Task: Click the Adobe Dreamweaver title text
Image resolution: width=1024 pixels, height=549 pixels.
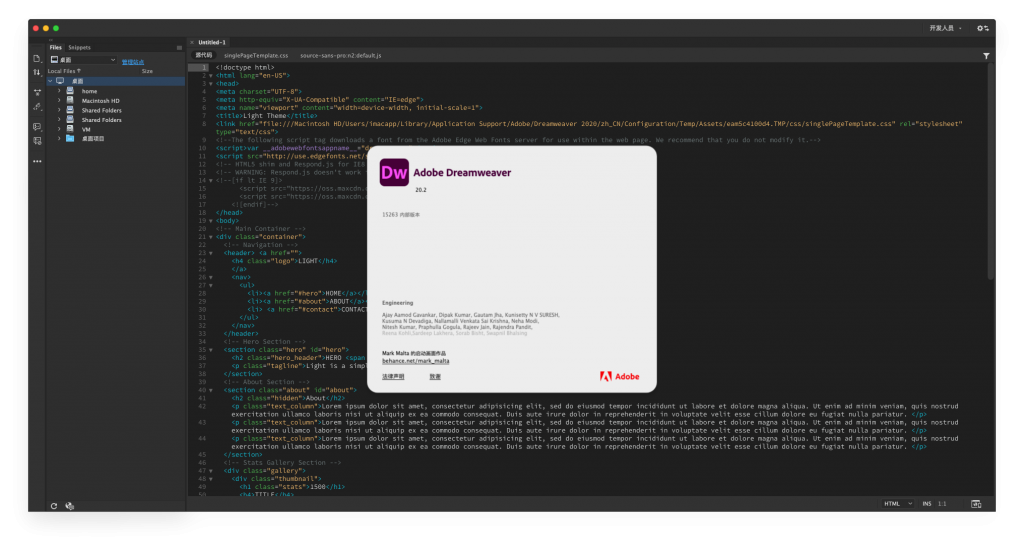Action: coord(462,173)
